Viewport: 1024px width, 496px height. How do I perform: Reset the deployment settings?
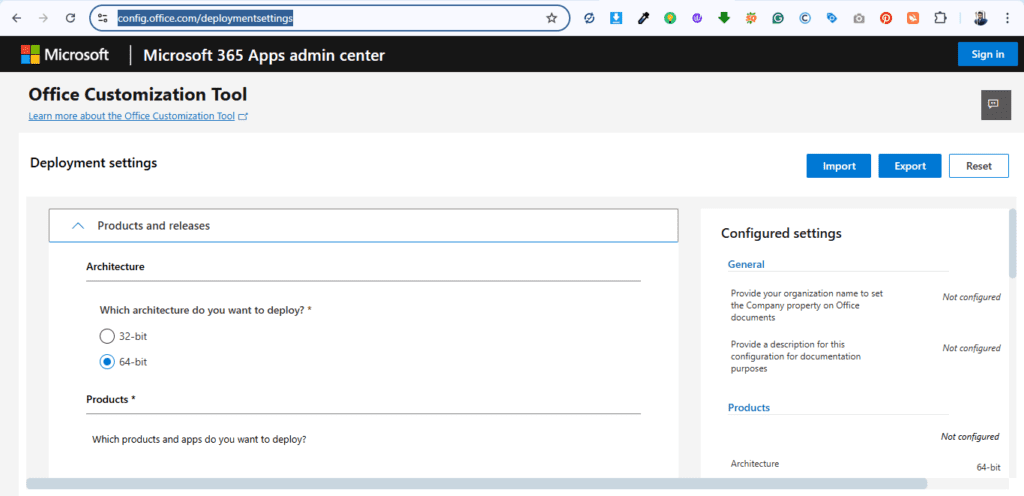(x=978, y=166)
